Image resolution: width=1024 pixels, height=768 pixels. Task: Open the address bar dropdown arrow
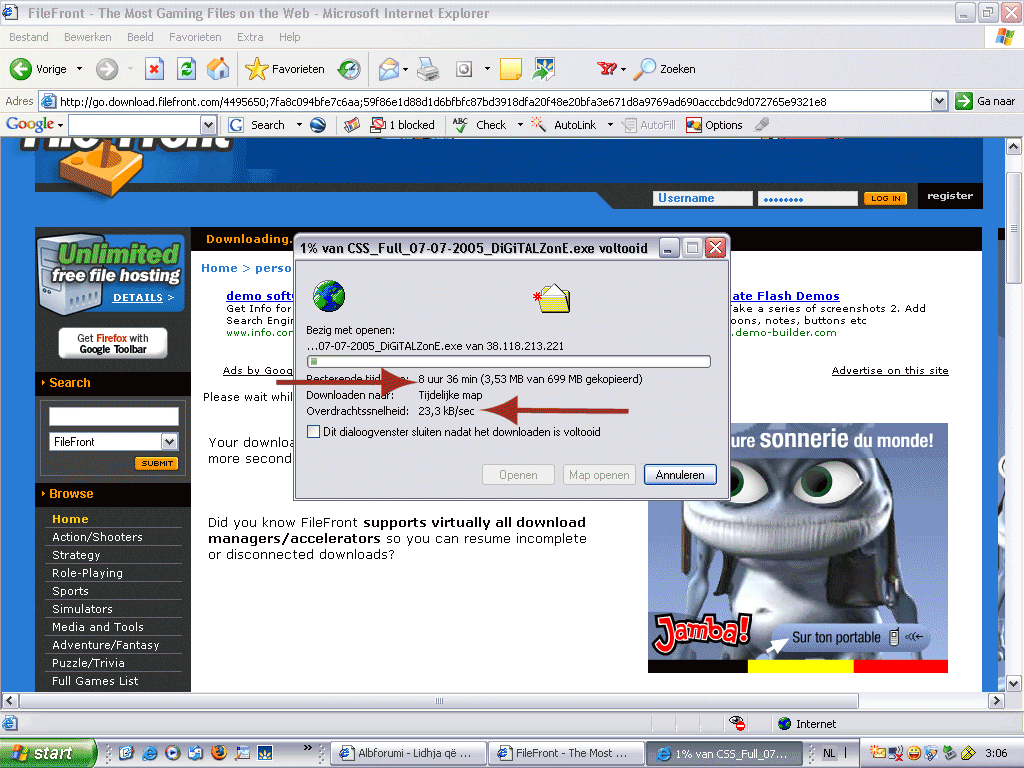[x=939, y=101]
